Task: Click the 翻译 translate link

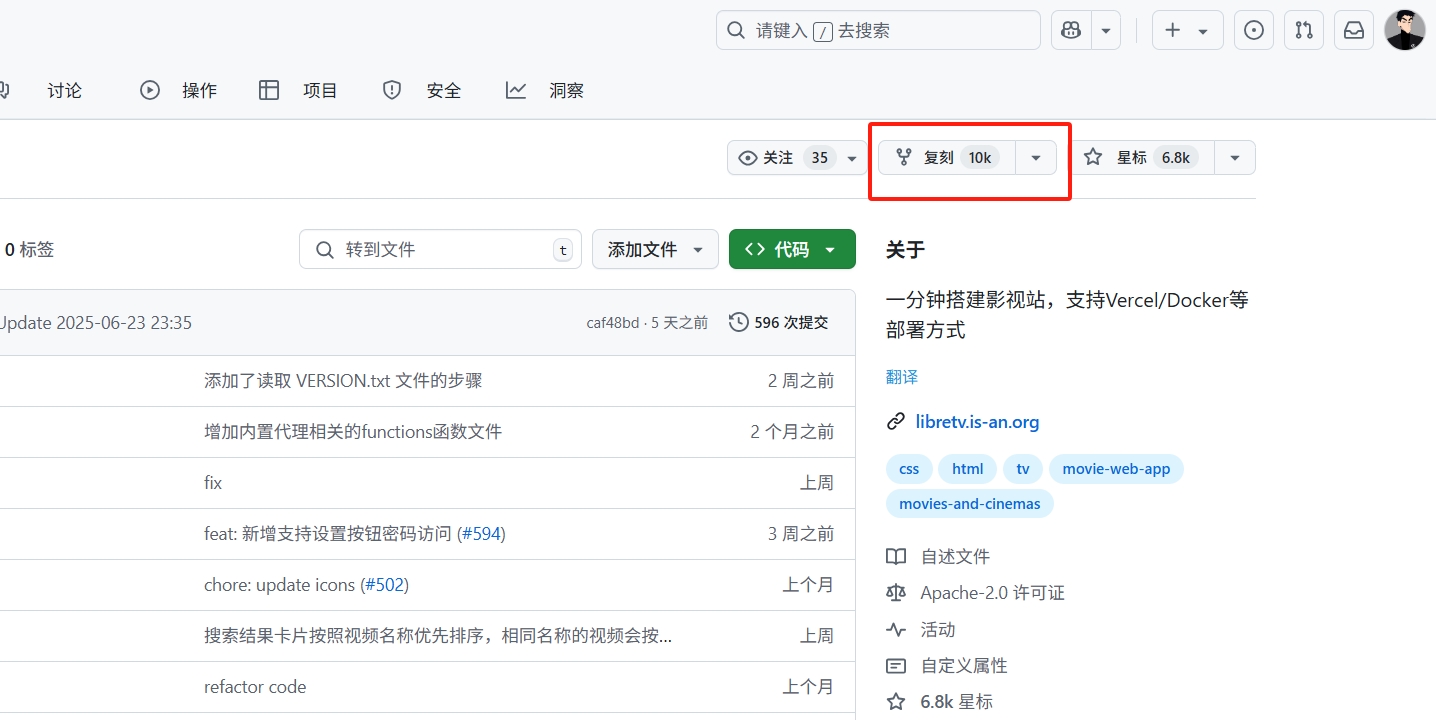Action: tap(902, 377)
